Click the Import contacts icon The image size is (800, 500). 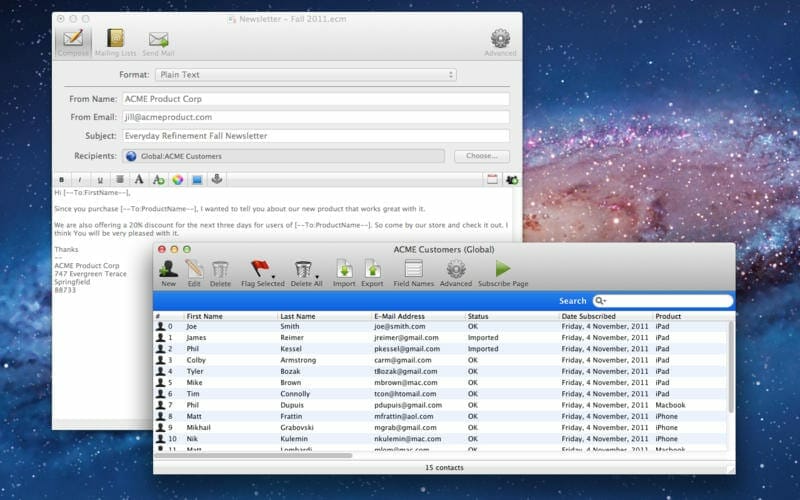point(344,269)
